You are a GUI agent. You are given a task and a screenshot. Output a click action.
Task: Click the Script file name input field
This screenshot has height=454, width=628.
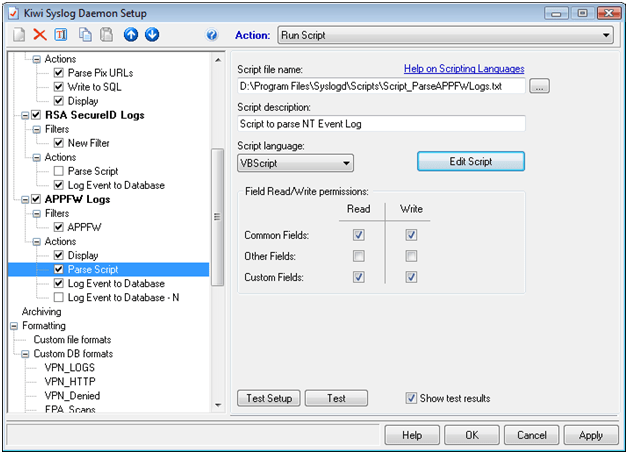[x=380, y=87]
